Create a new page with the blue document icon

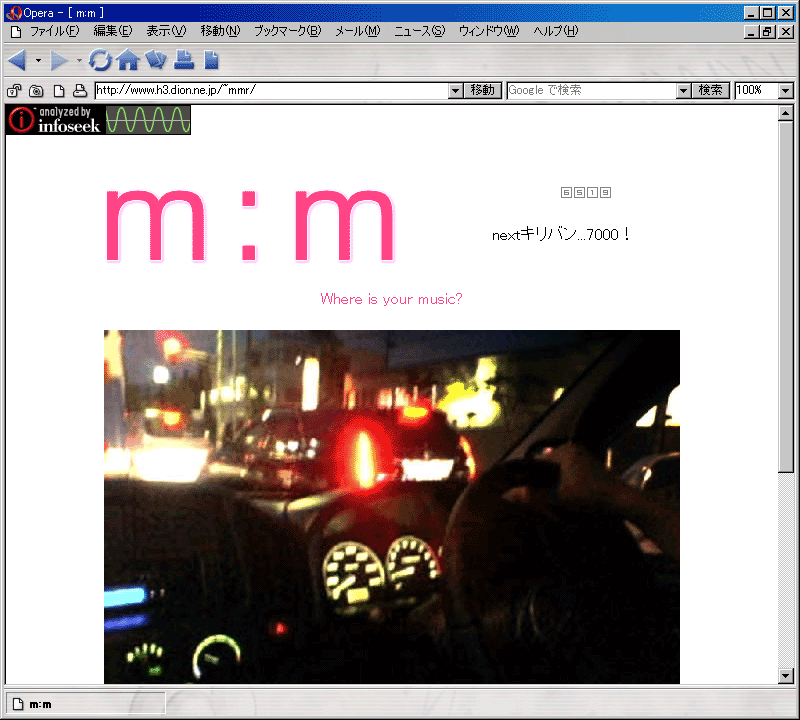[x=211, y=60]
